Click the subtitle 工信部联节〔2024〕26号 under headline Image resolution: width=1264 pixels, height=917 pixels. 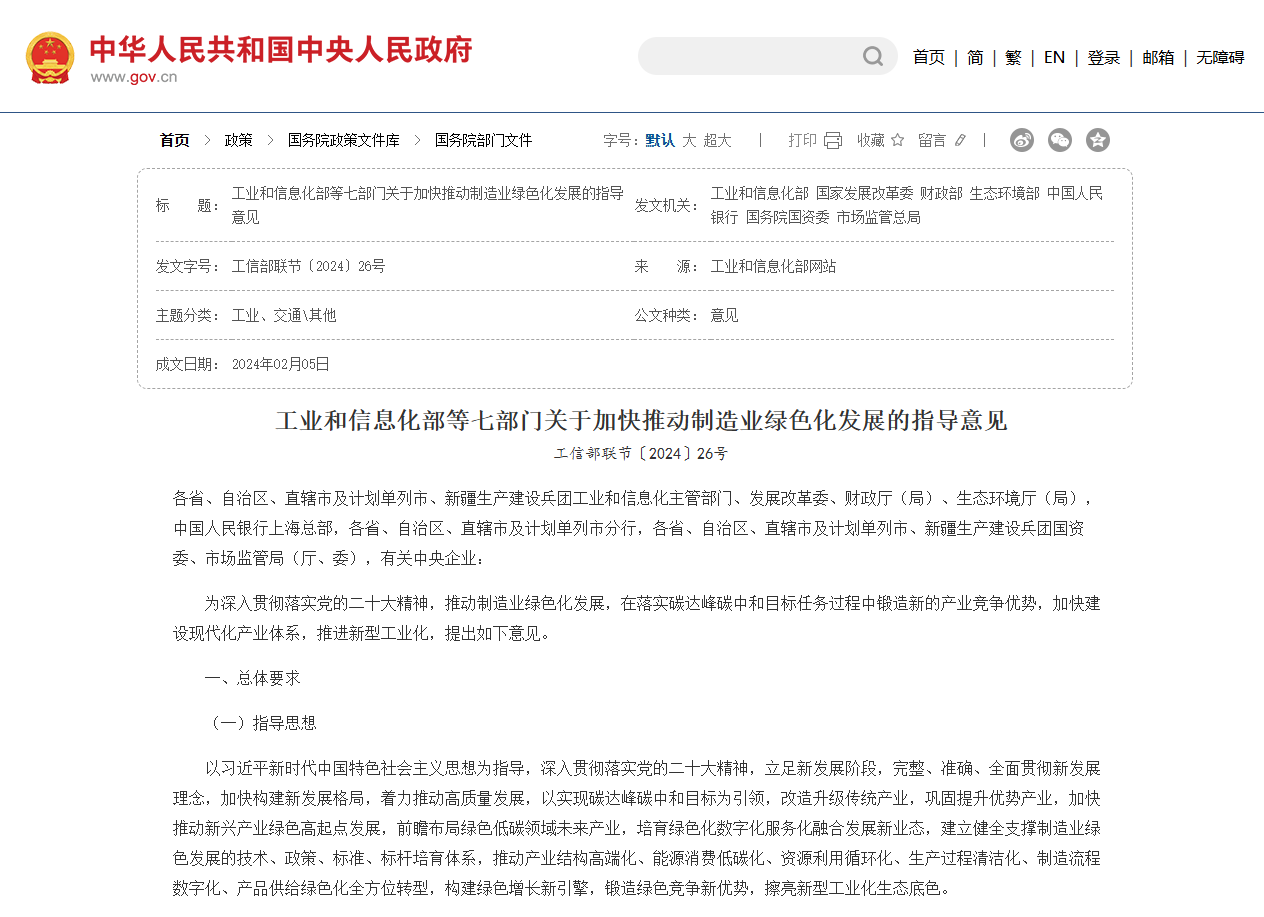(642, 453)
